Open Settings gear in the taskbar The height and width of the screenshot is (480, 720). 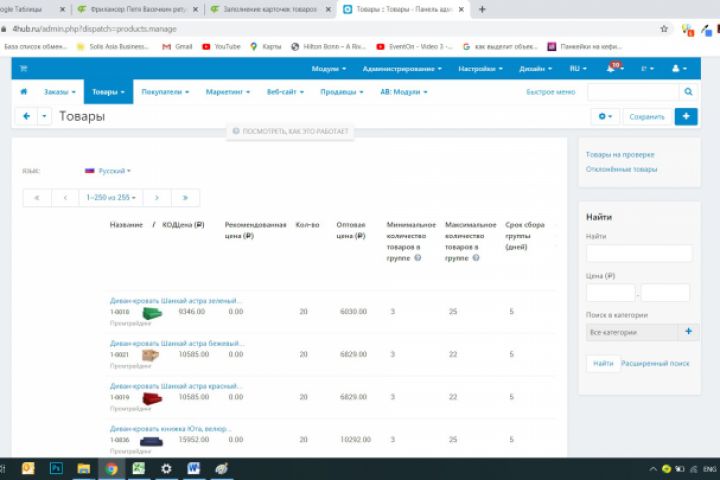coord(166,469)
